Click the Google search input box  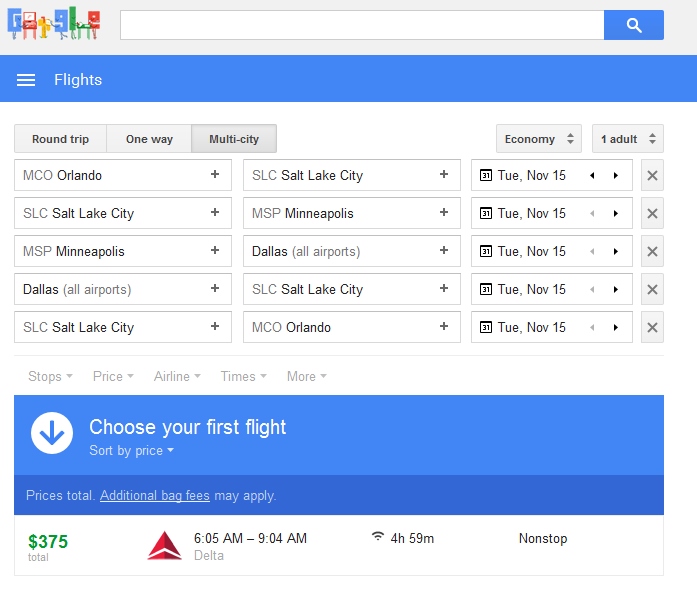point(361,25)
